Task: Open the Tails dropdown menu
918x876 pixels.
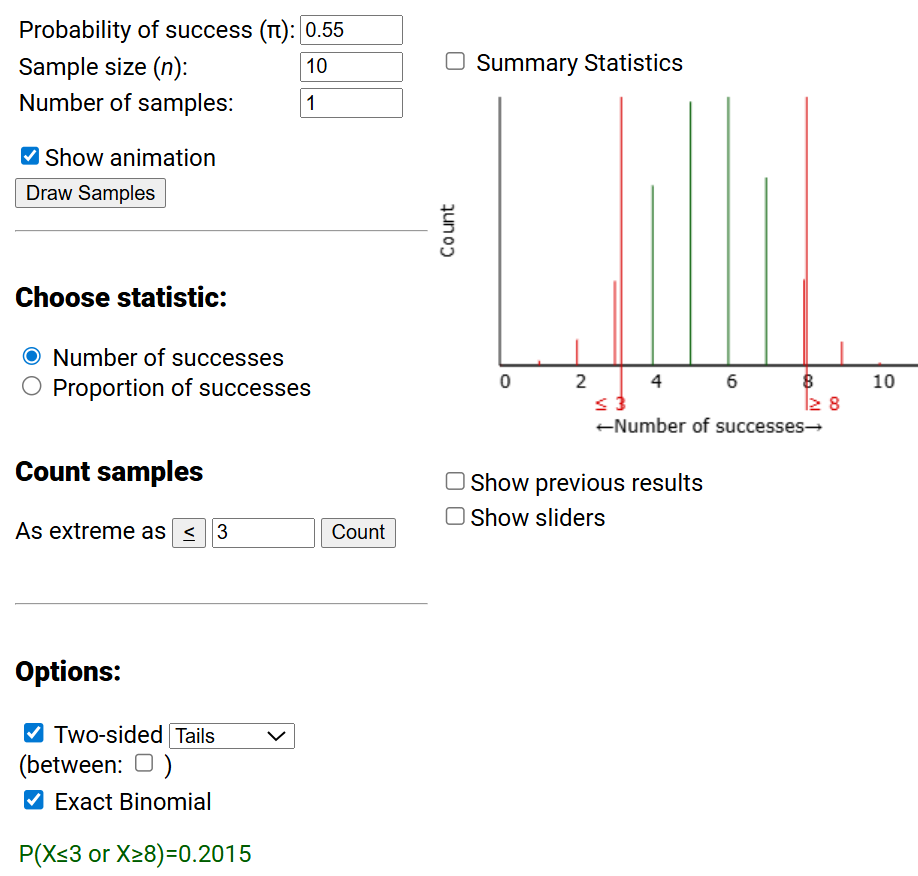Action: point(231,735)
